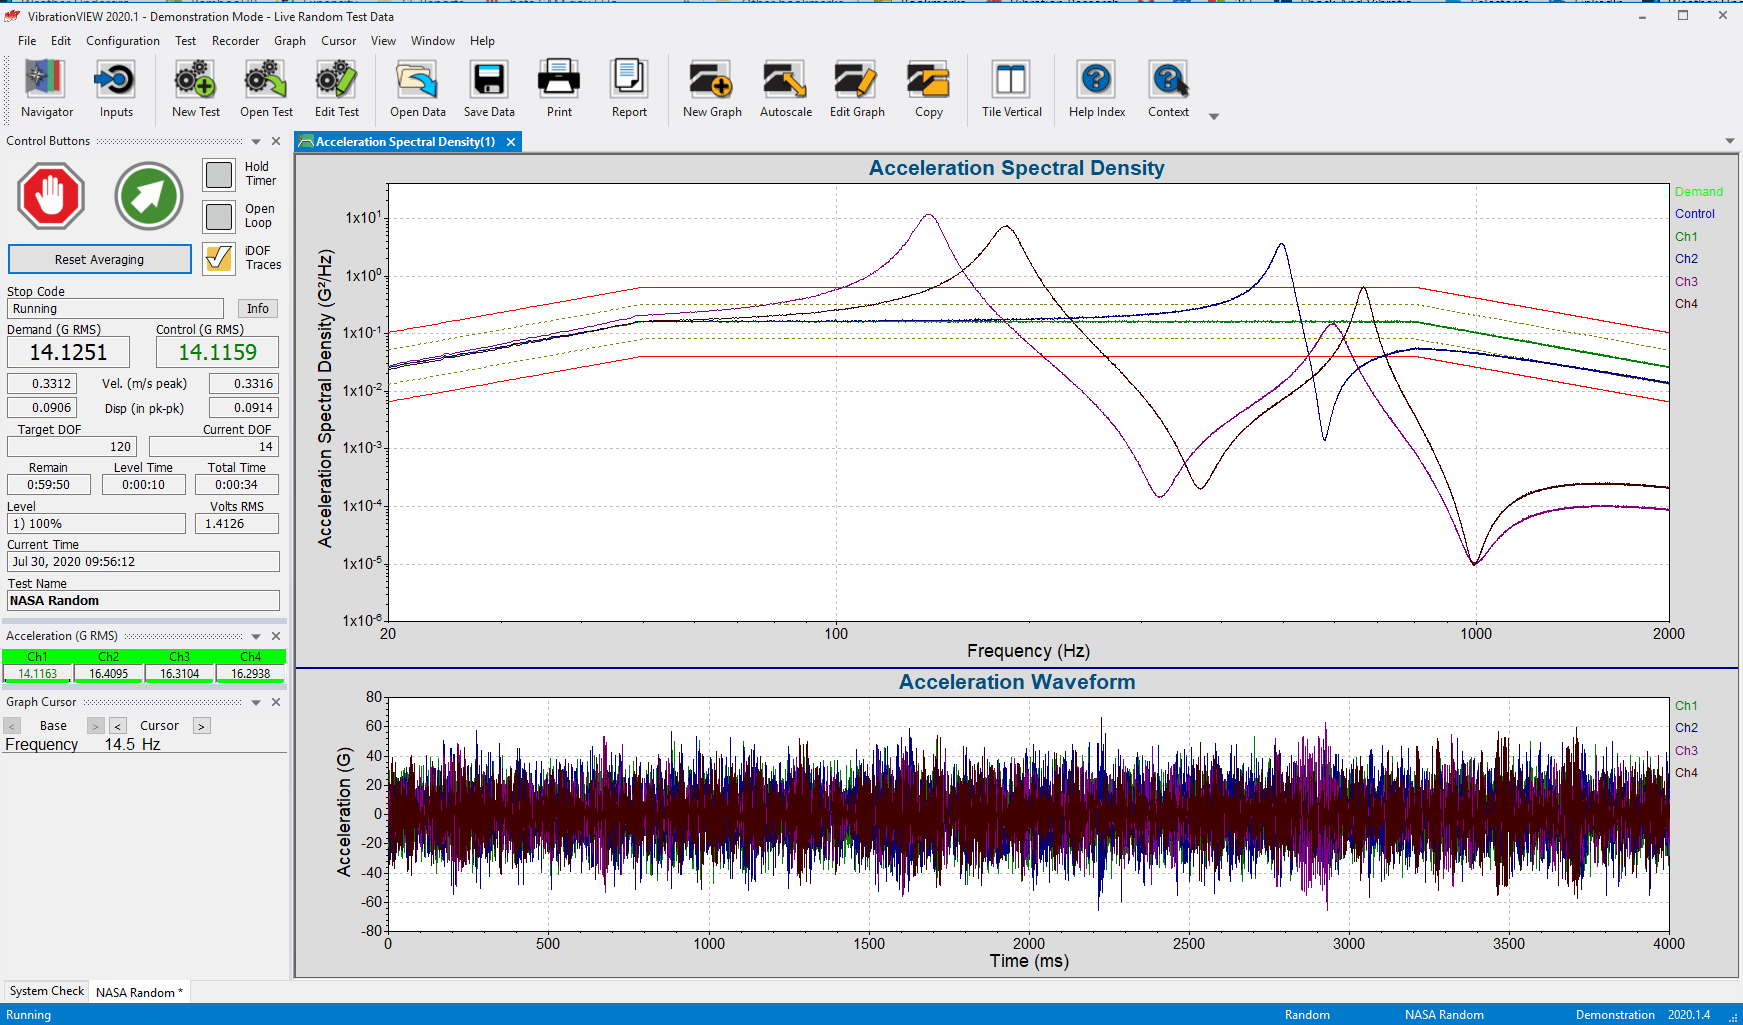Create a New Test
The image size is (1743, 1025).
(195, 88)
